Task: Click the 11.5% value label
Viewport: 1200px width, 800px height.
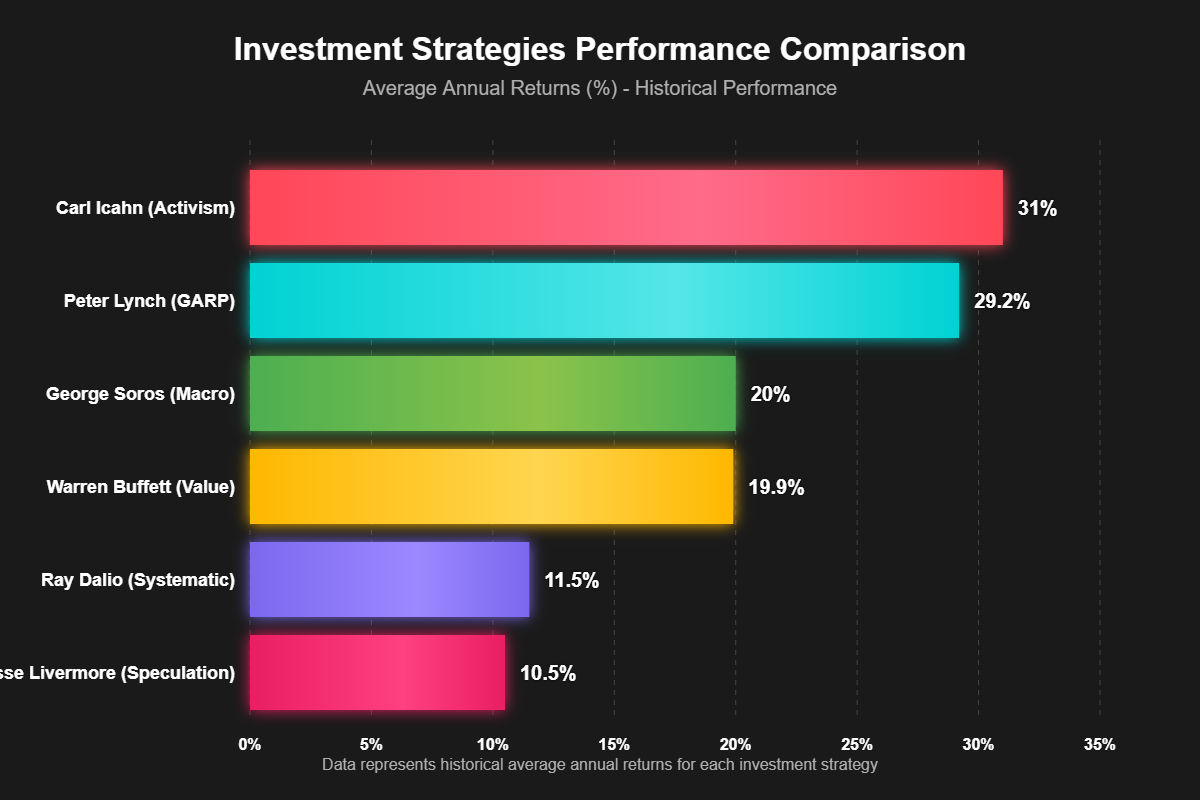Action: point(571,581)
